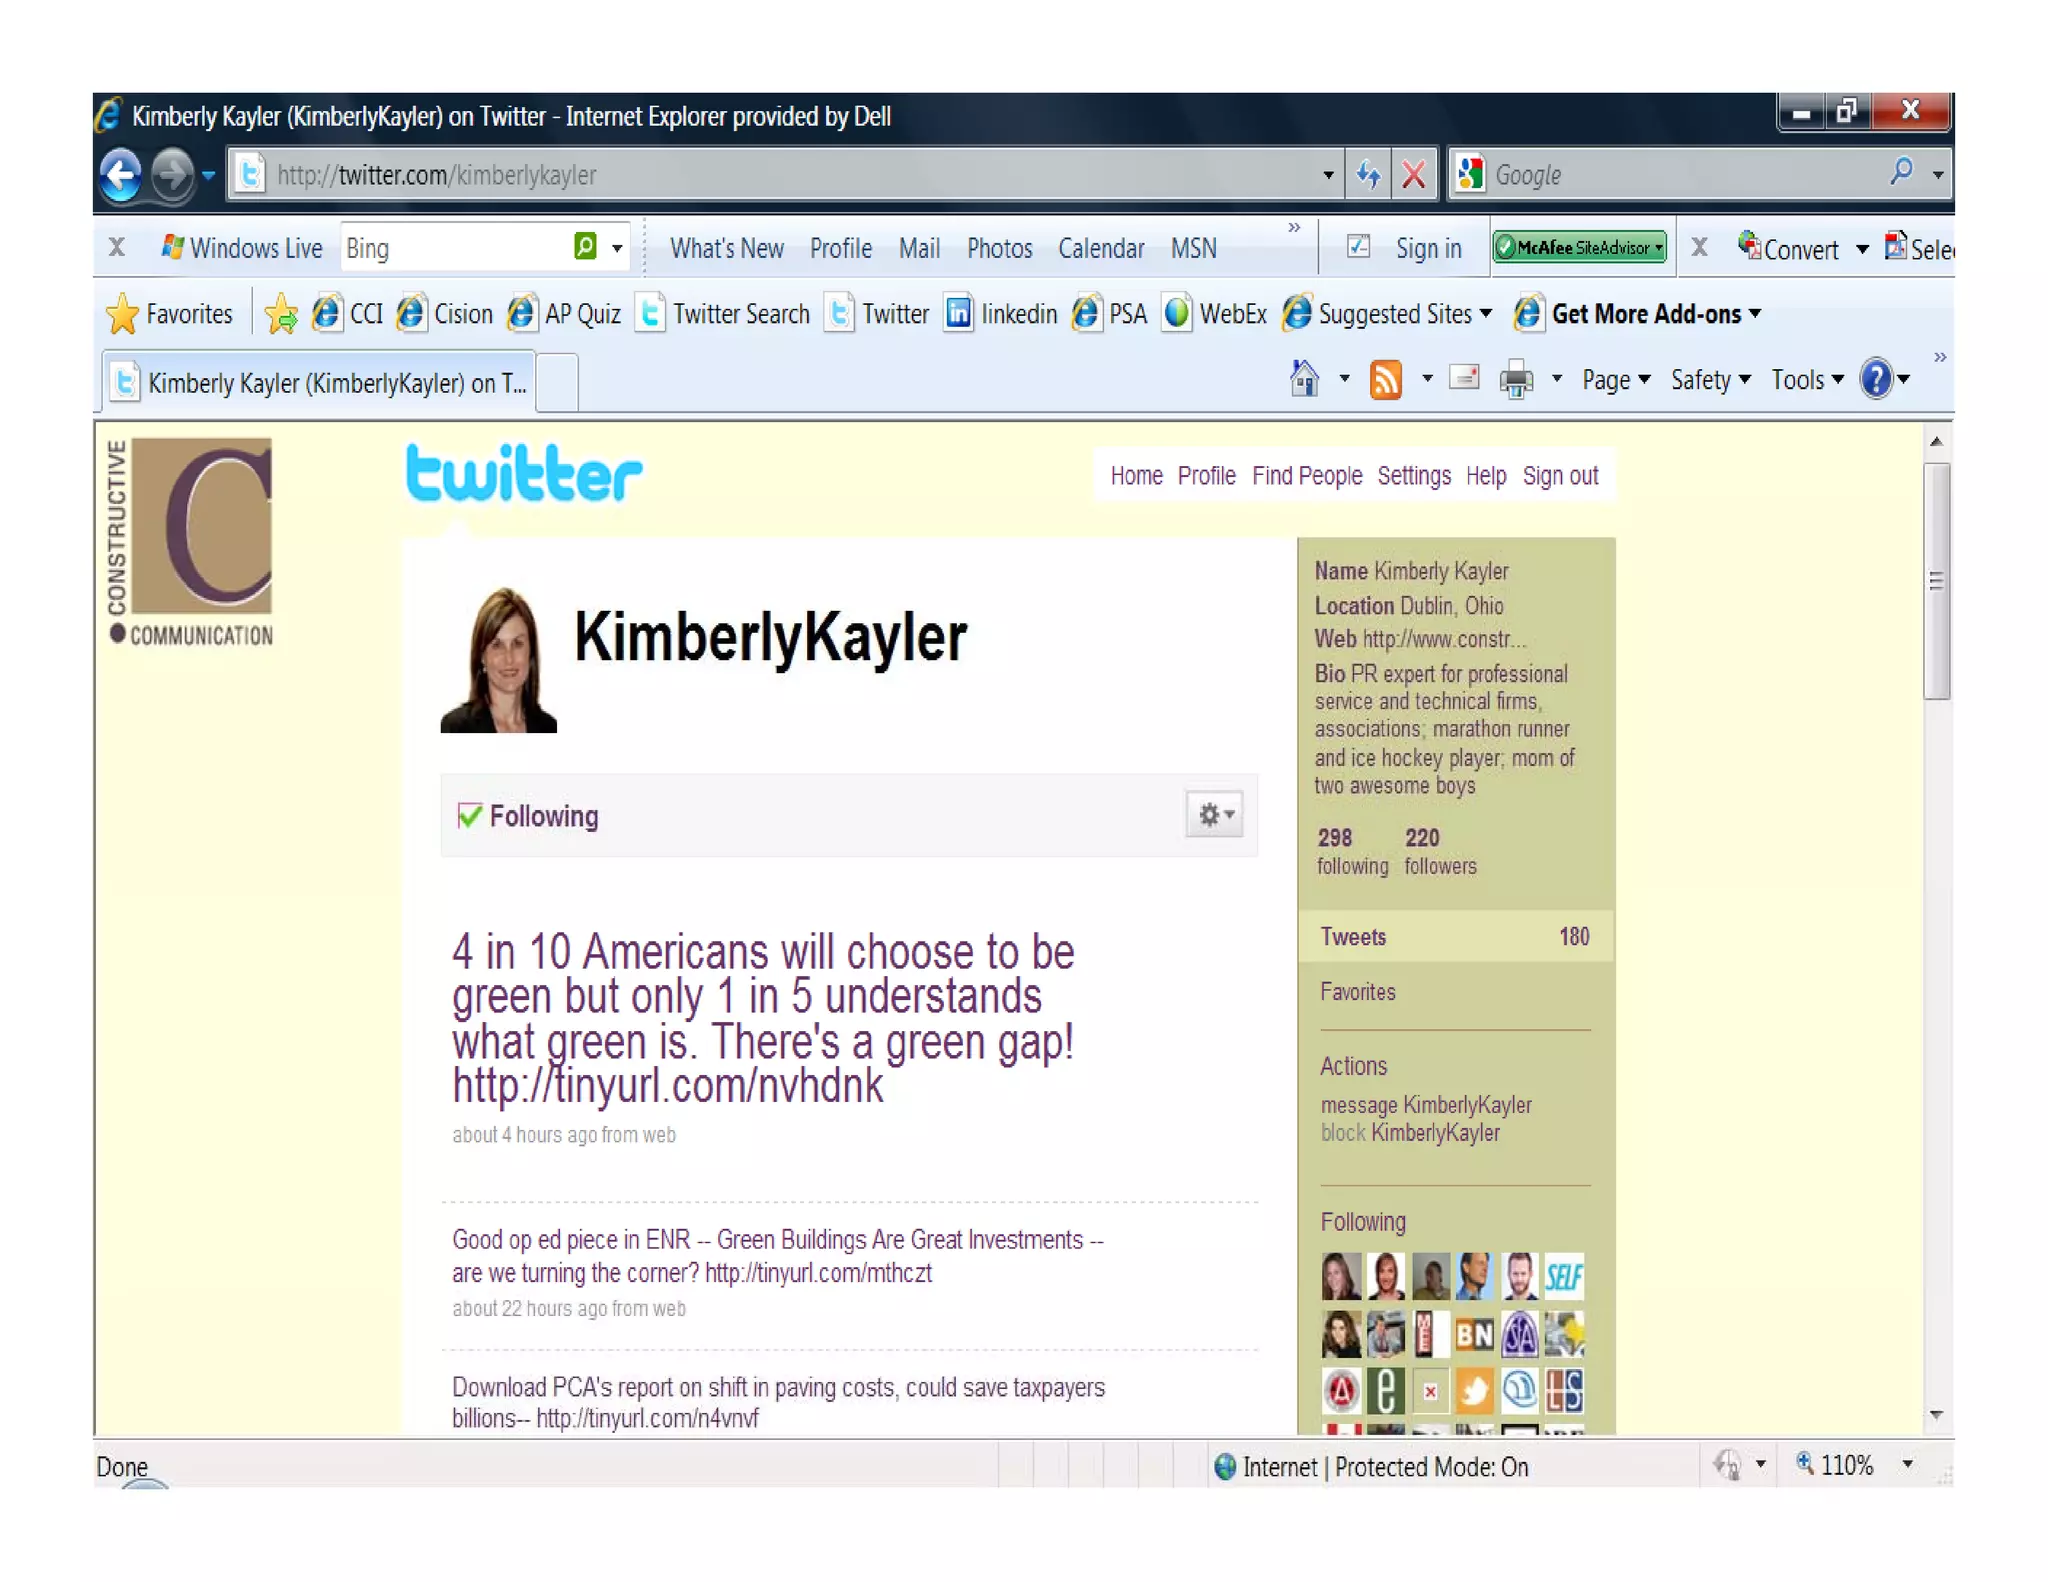The image size is (2048, 1582).
Task: Click the Bing search magnifier icon
Action: pyautogui.click(x=585, y=247)
